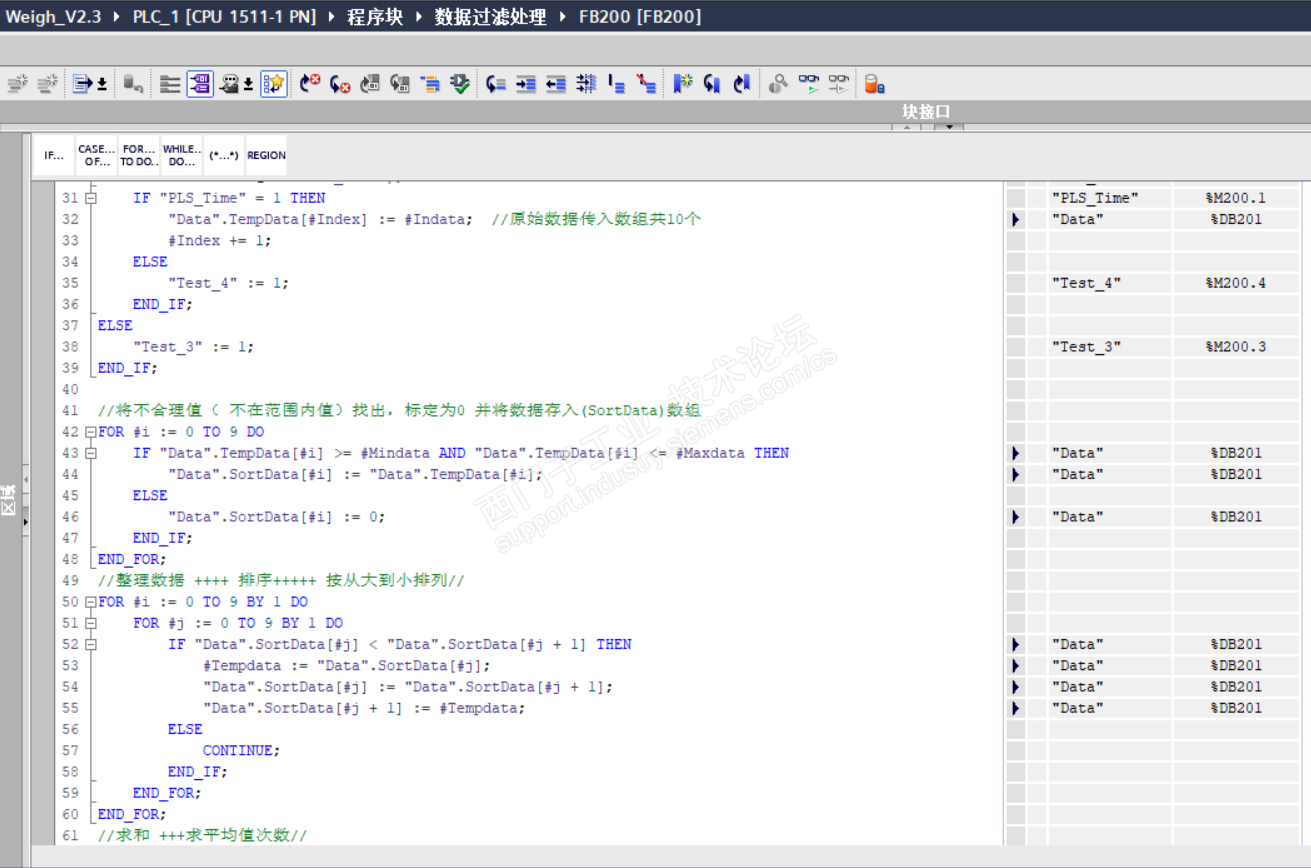The image size is (1311, 868).
Task: Expand the "Data" operand row for line 32
Action: click(x=1016, y=219)
